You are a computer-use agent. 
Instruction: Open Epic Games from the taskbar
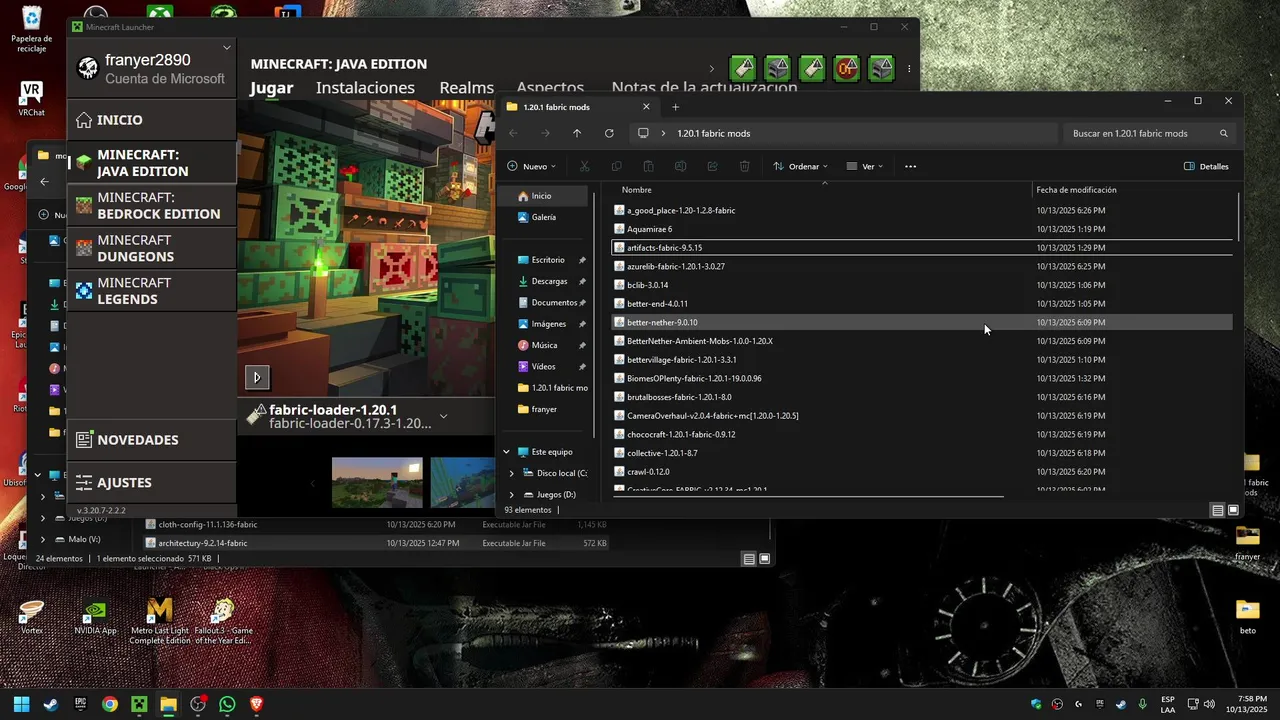coord(80,704)
